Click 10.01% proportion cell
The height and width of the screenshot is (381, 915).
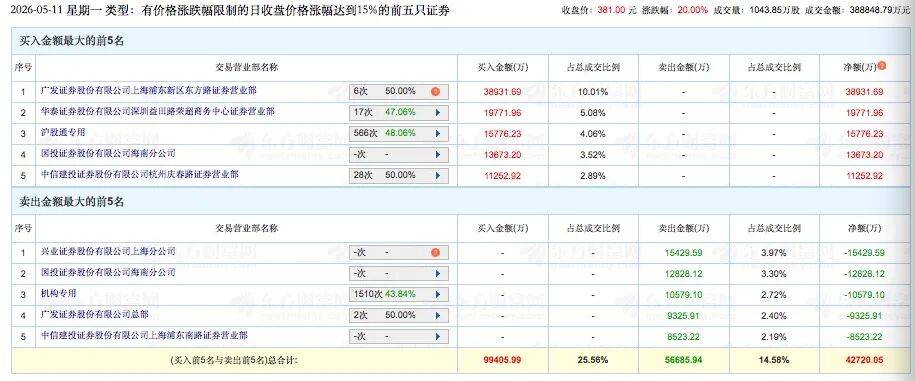pos(593,92)
